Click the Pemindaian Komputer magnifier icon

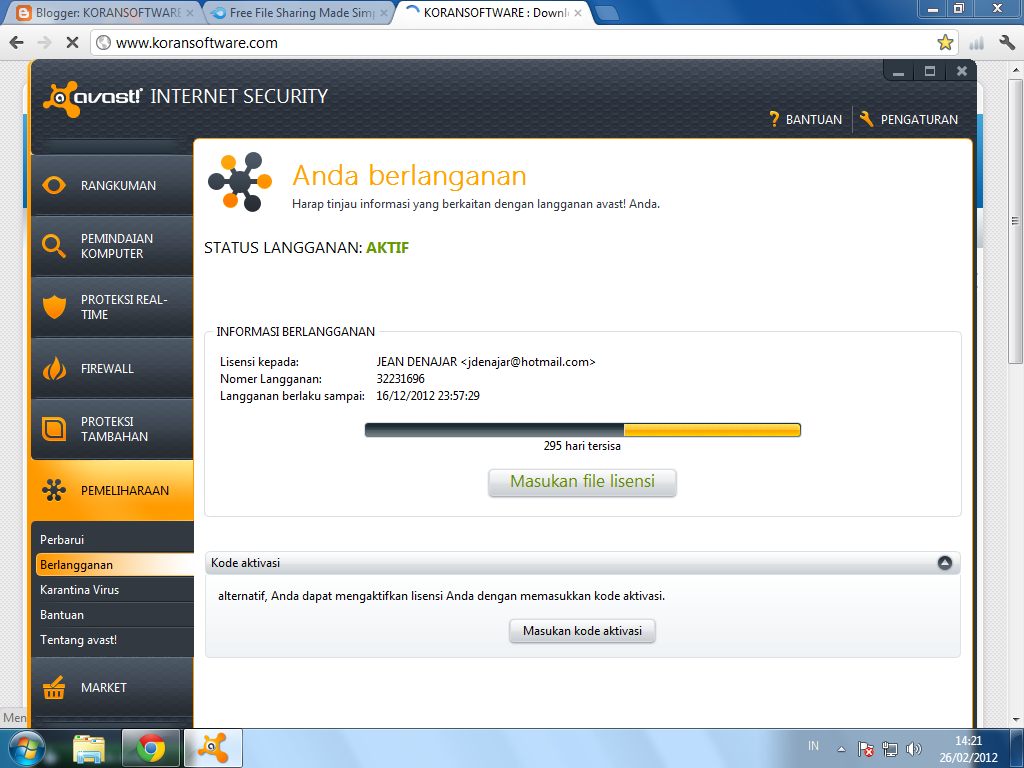pos(54,246)
